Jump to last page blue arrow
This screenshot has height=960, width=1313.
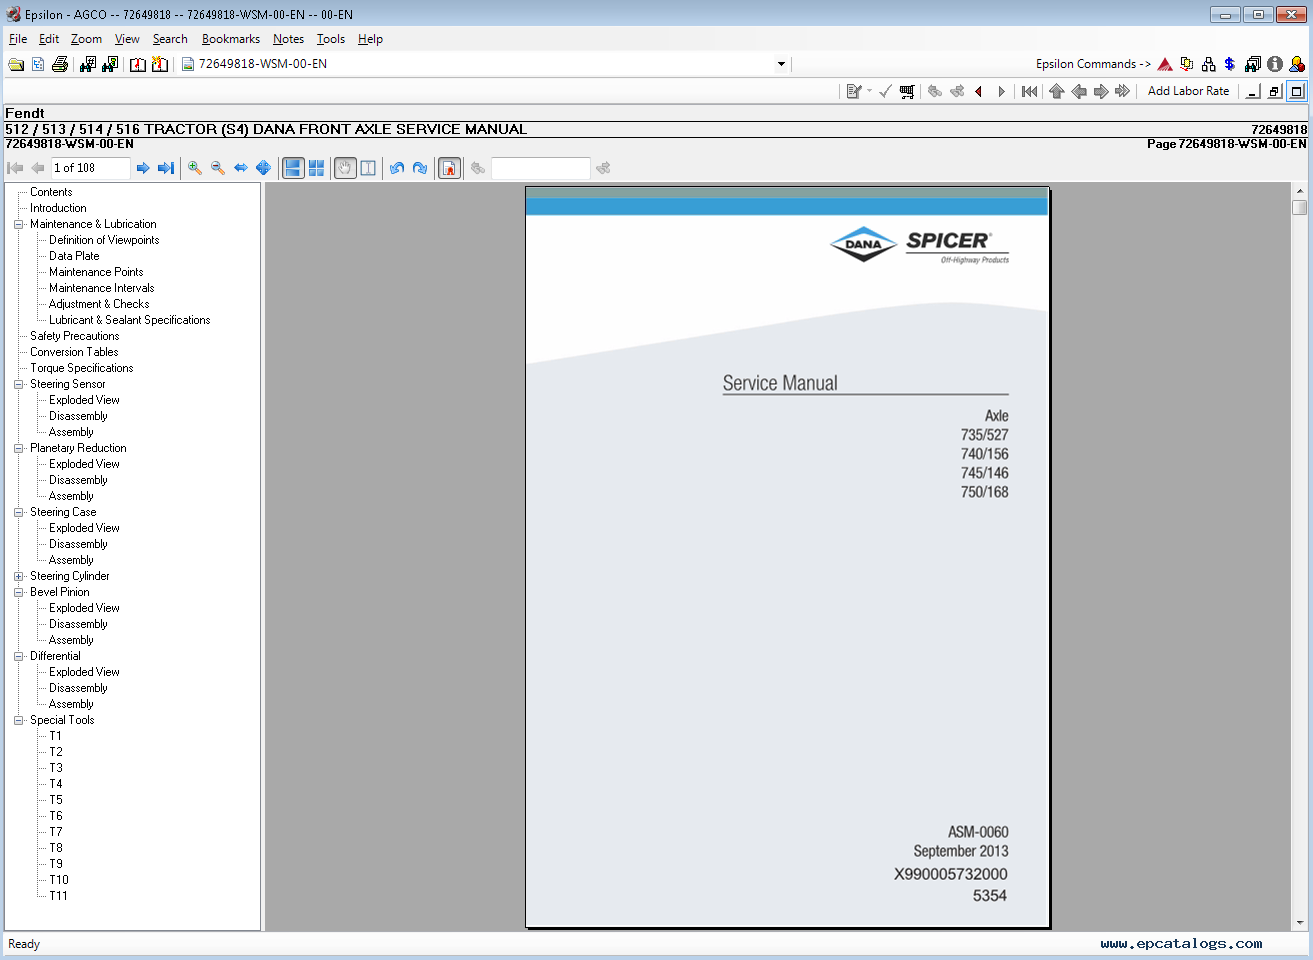[166, 168]
